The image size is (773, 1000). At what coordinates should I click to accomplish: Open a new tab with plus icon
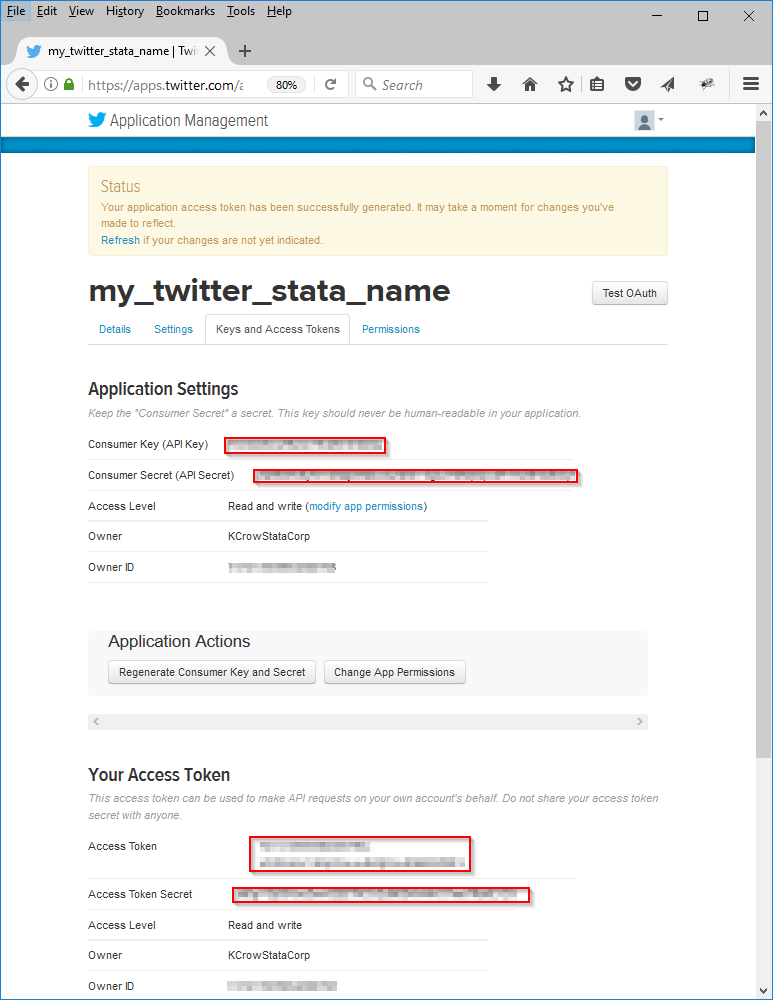coord(245,51)
